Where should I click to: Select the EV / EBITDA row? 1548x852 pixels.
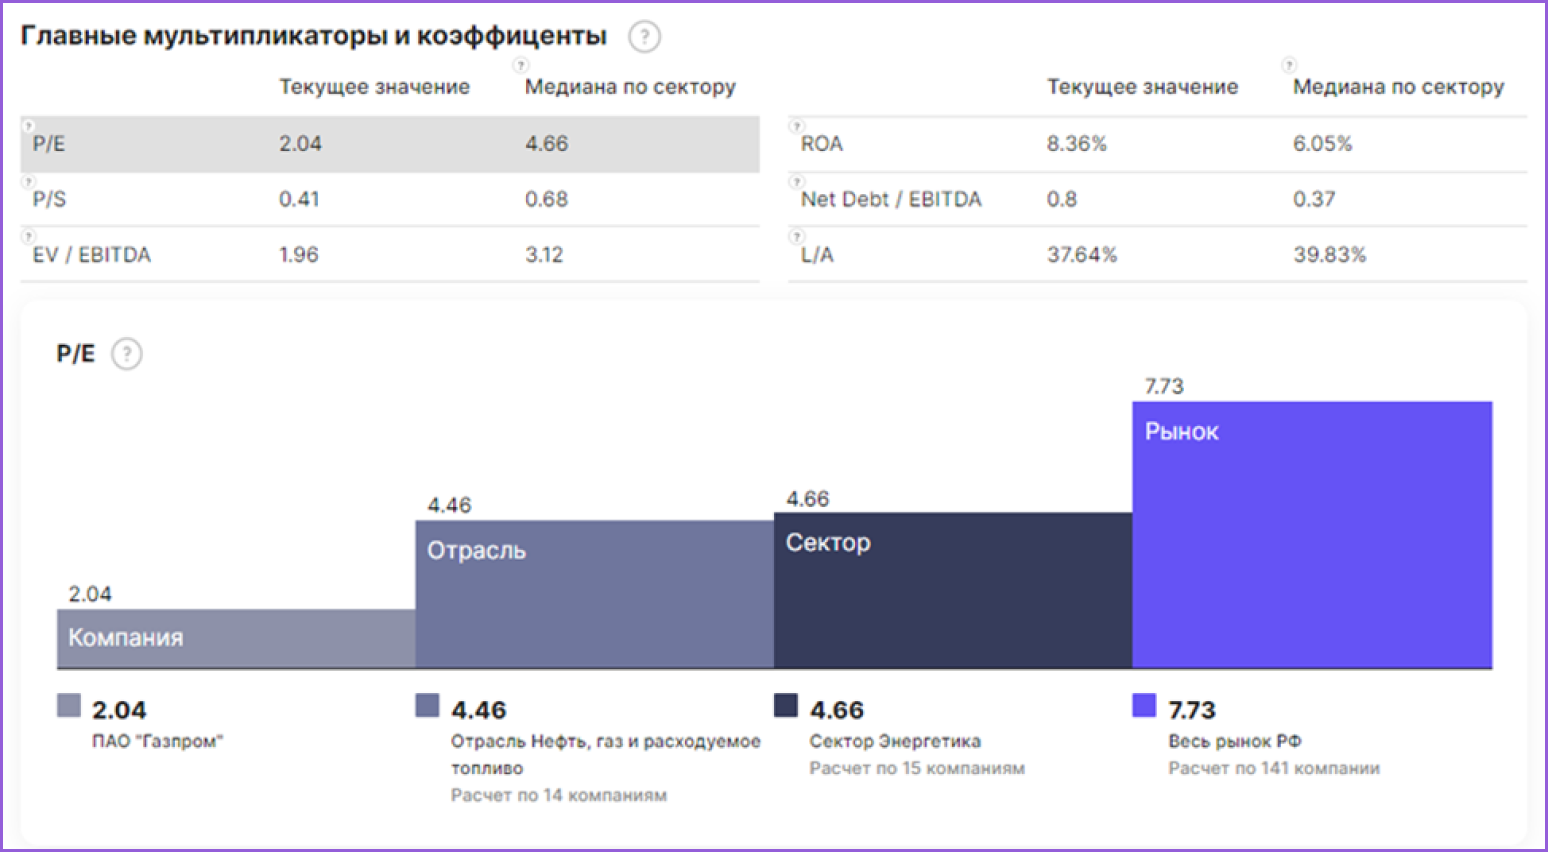[x=389, y=255]
